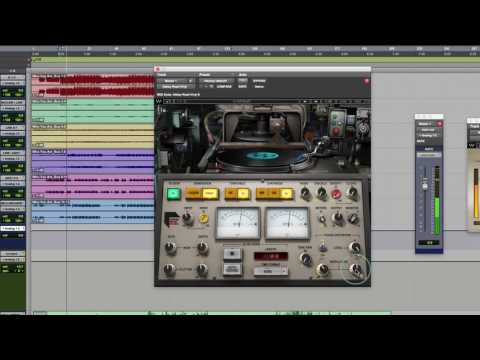The height and width of the screenshot is (360, 480).
Task: Click the Native label in the plugin header
Action: 259,87
